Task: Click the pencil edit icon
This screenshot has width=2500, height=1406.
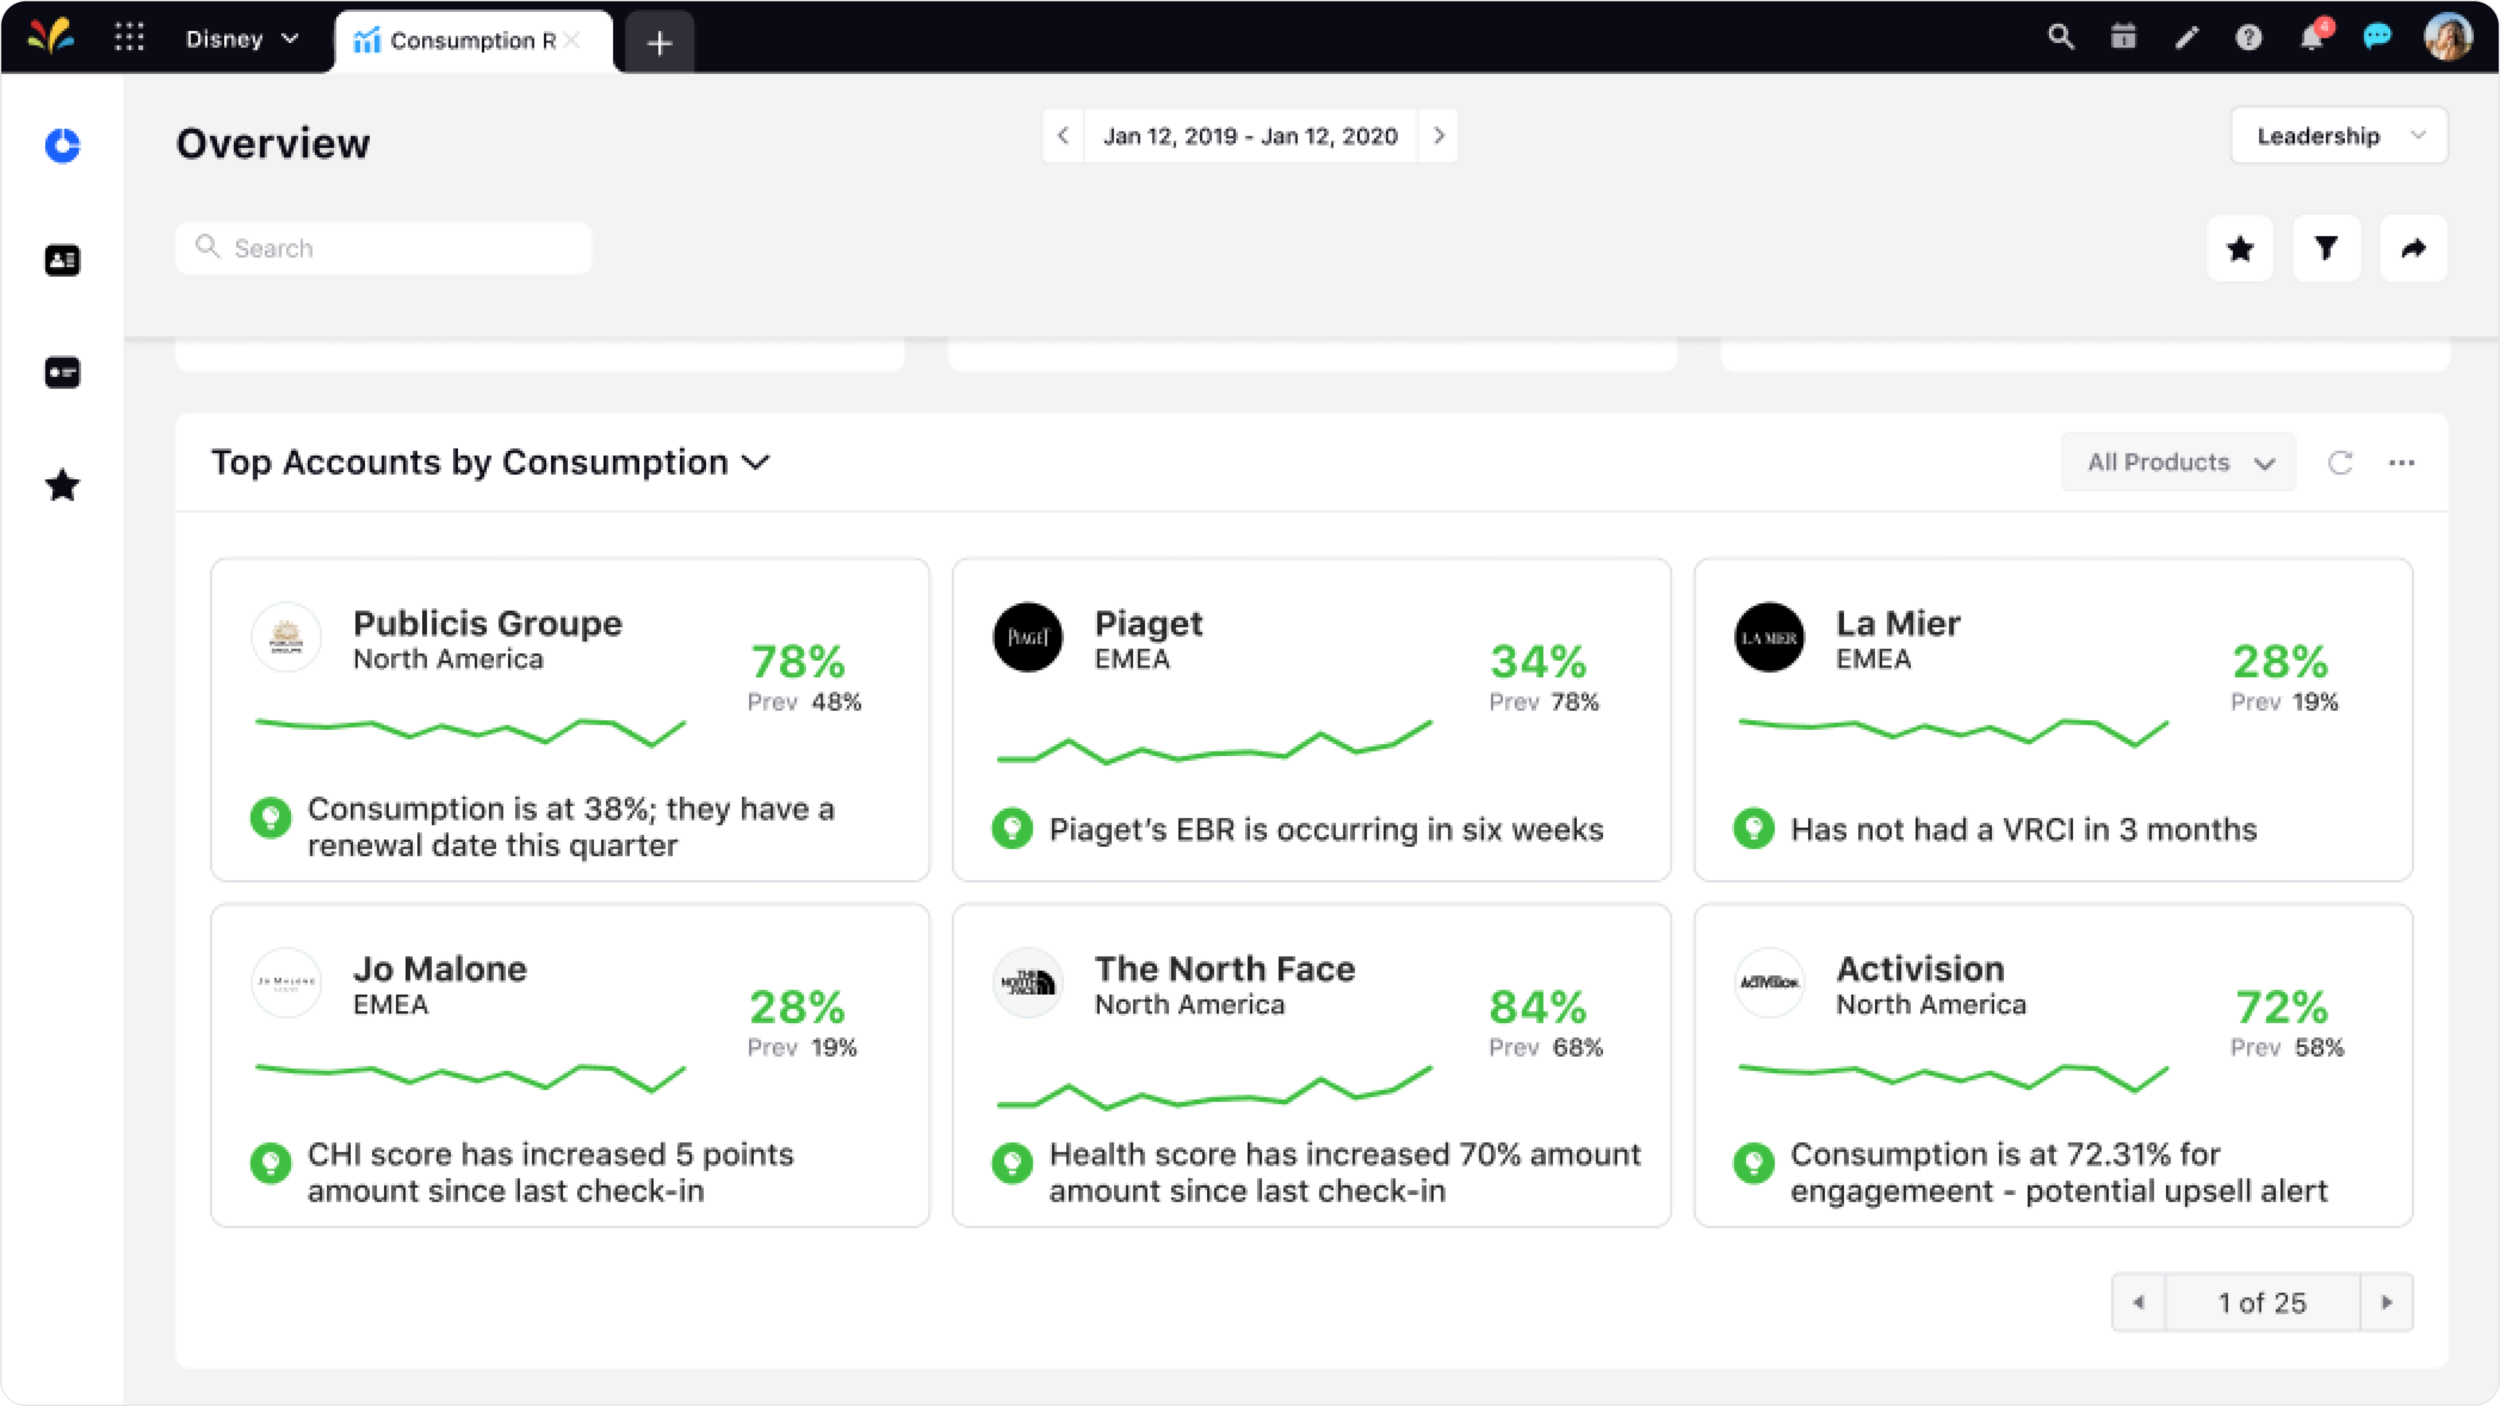Action: point(2186,38)
